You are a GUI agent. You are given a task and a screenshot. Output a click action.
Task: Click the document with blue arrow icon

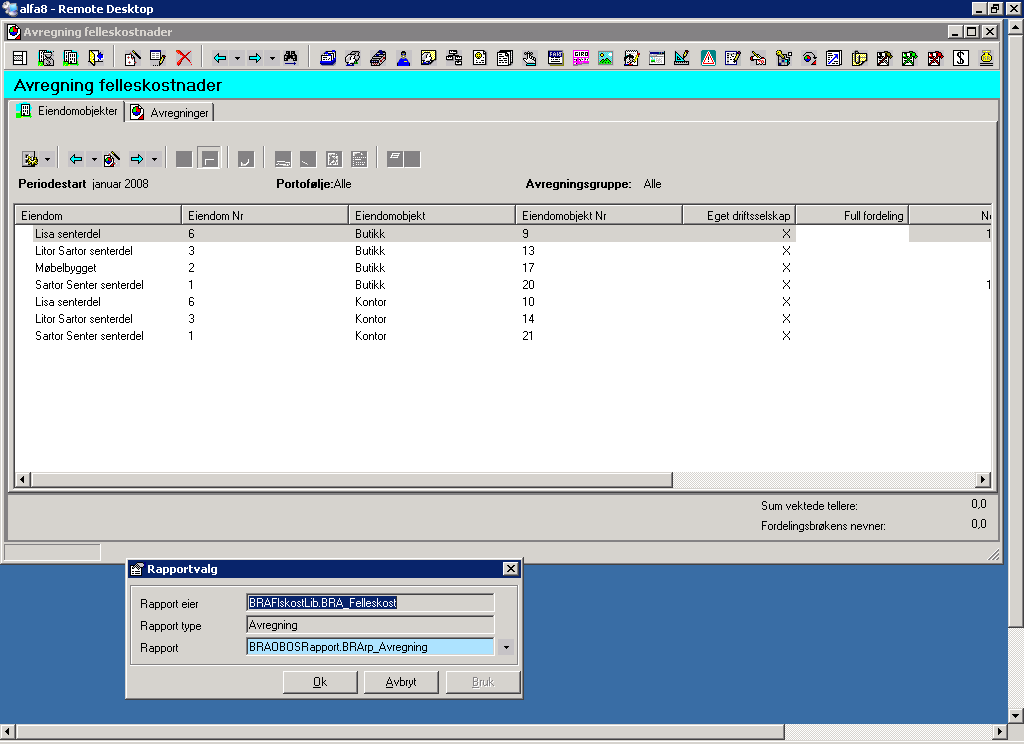point(834,58)
